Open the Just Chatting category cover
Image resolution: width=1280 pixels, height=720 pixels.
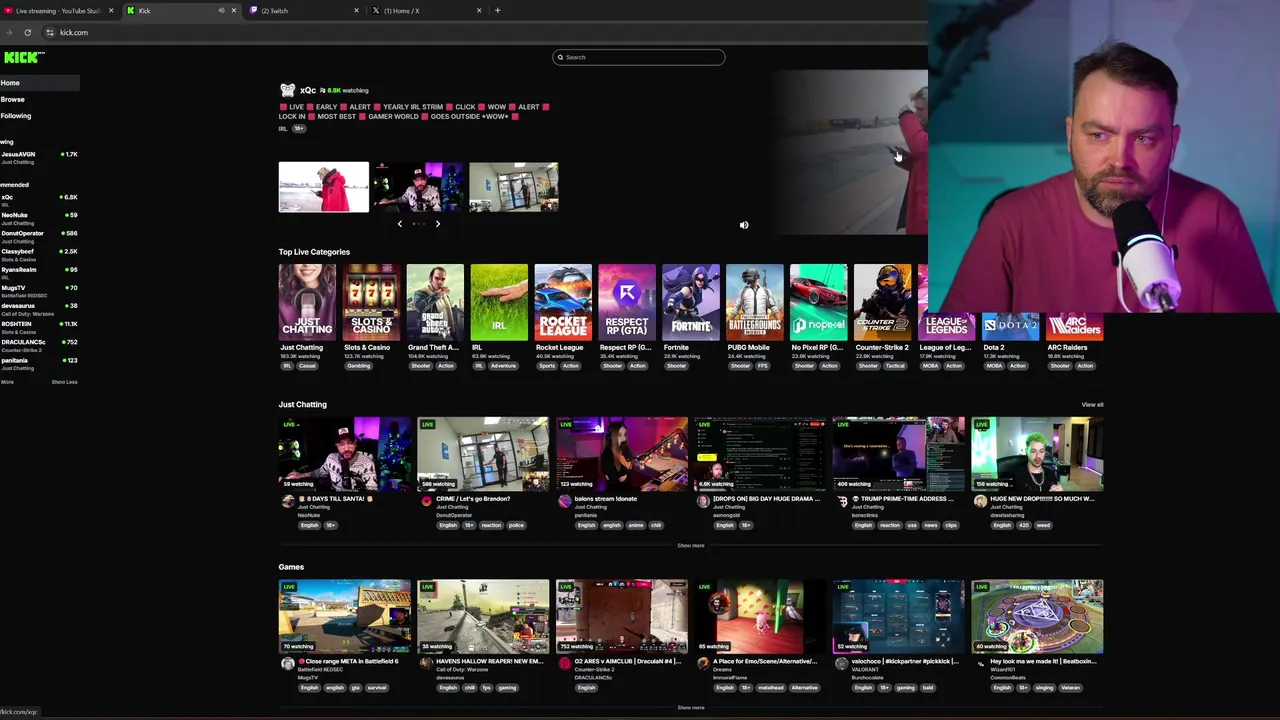307,302
